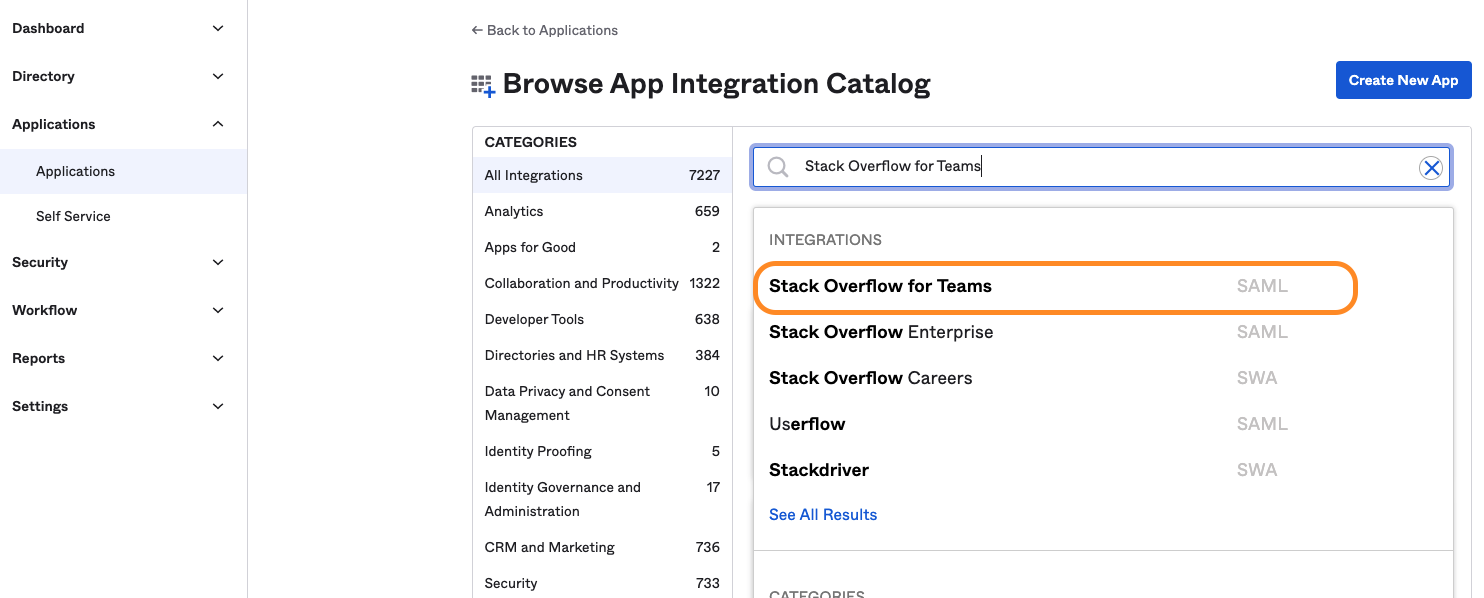Expand the Settings sidebar chevron
1484x598 pixels.
point(218,406)
